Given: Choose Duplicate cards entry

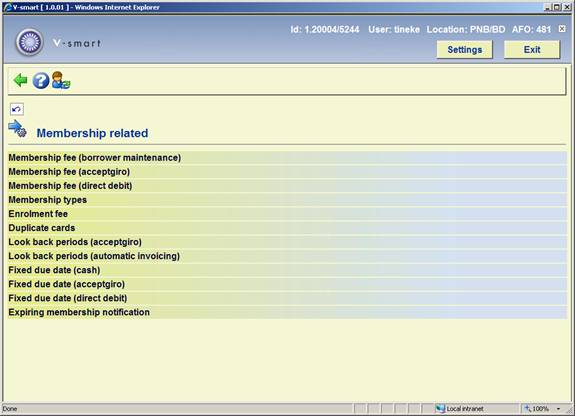Looking at the screenshot, I should 287,228.
